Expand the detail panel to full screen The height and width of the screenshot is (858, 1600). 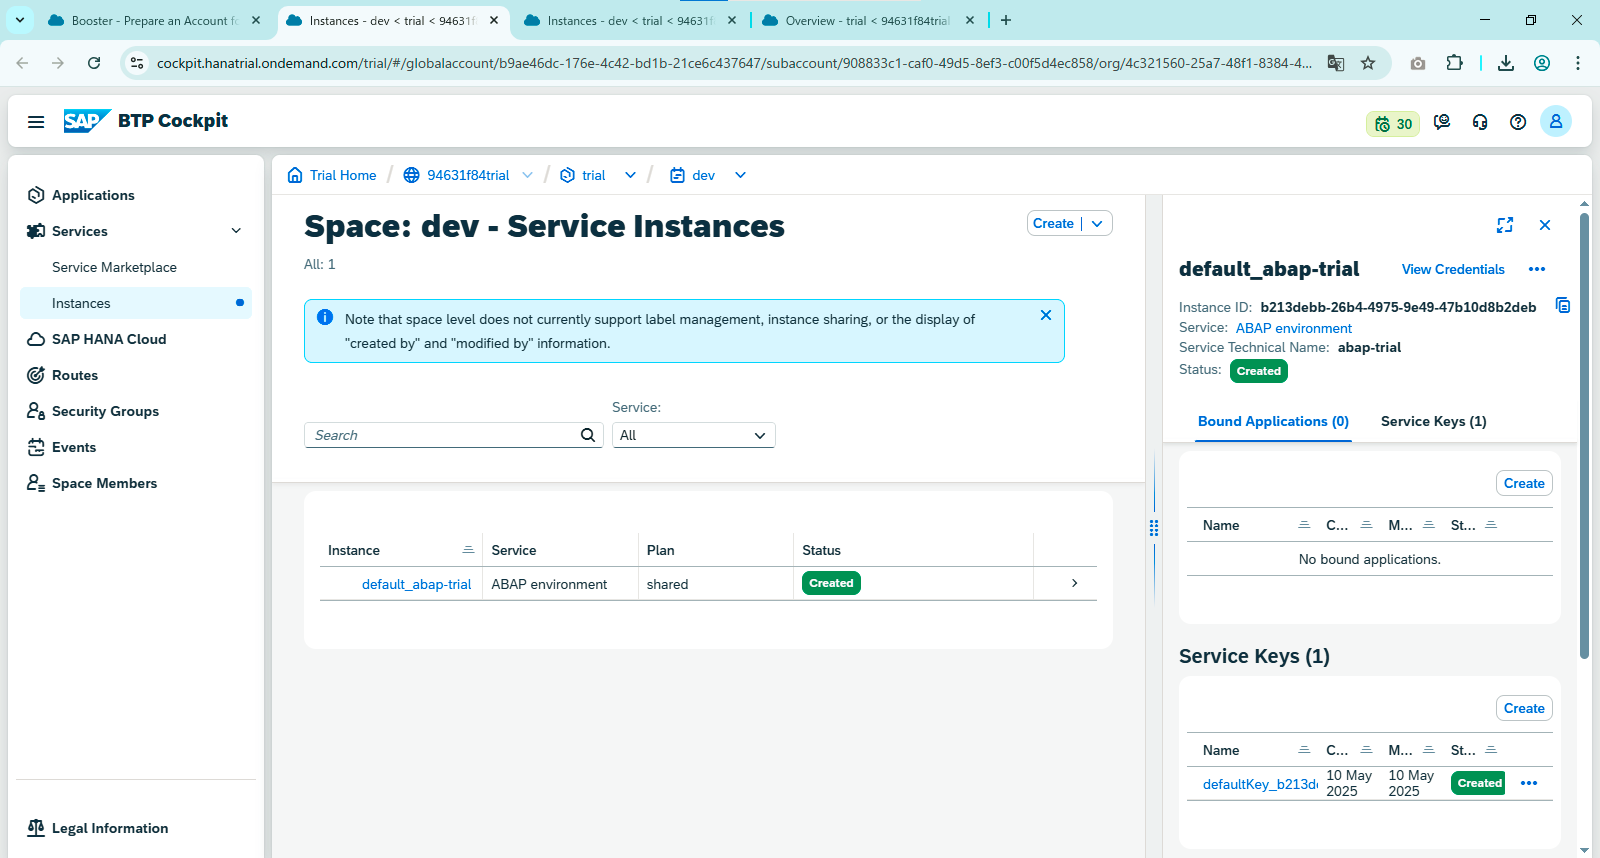1505,225
